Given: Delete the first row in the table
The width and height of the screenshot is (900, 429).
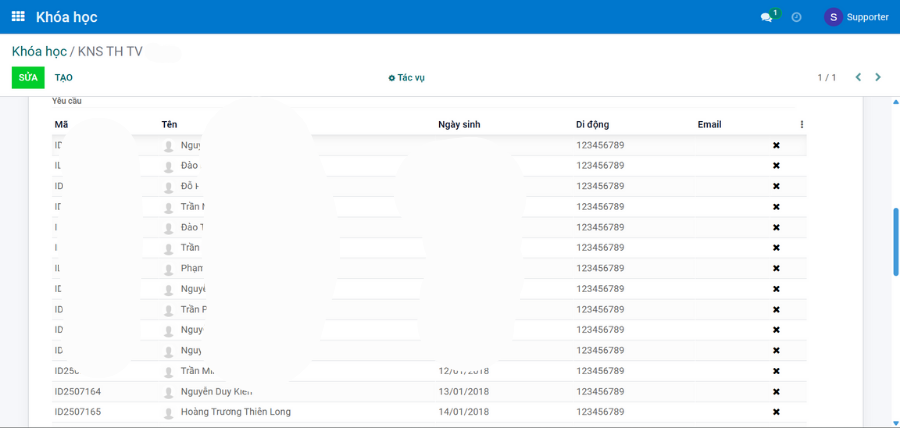Looking at the screenshot, I should pyautogui.click(x=776, y=146).
